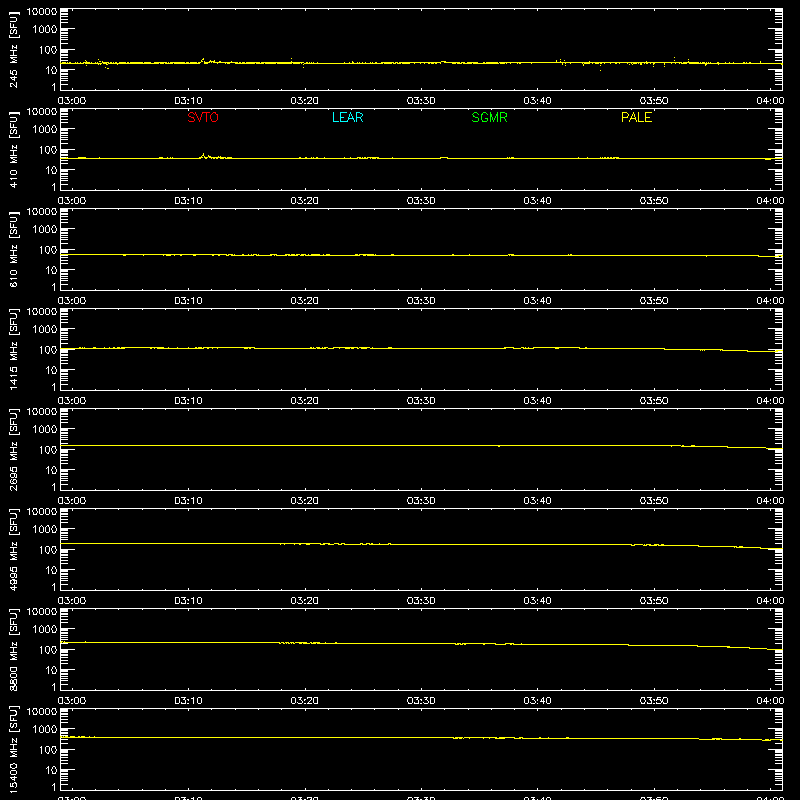Select the 1415 MHz [SFU] axis label
Image resolution: width=800 pixels, height=800 pixels.
click(13, 349)
